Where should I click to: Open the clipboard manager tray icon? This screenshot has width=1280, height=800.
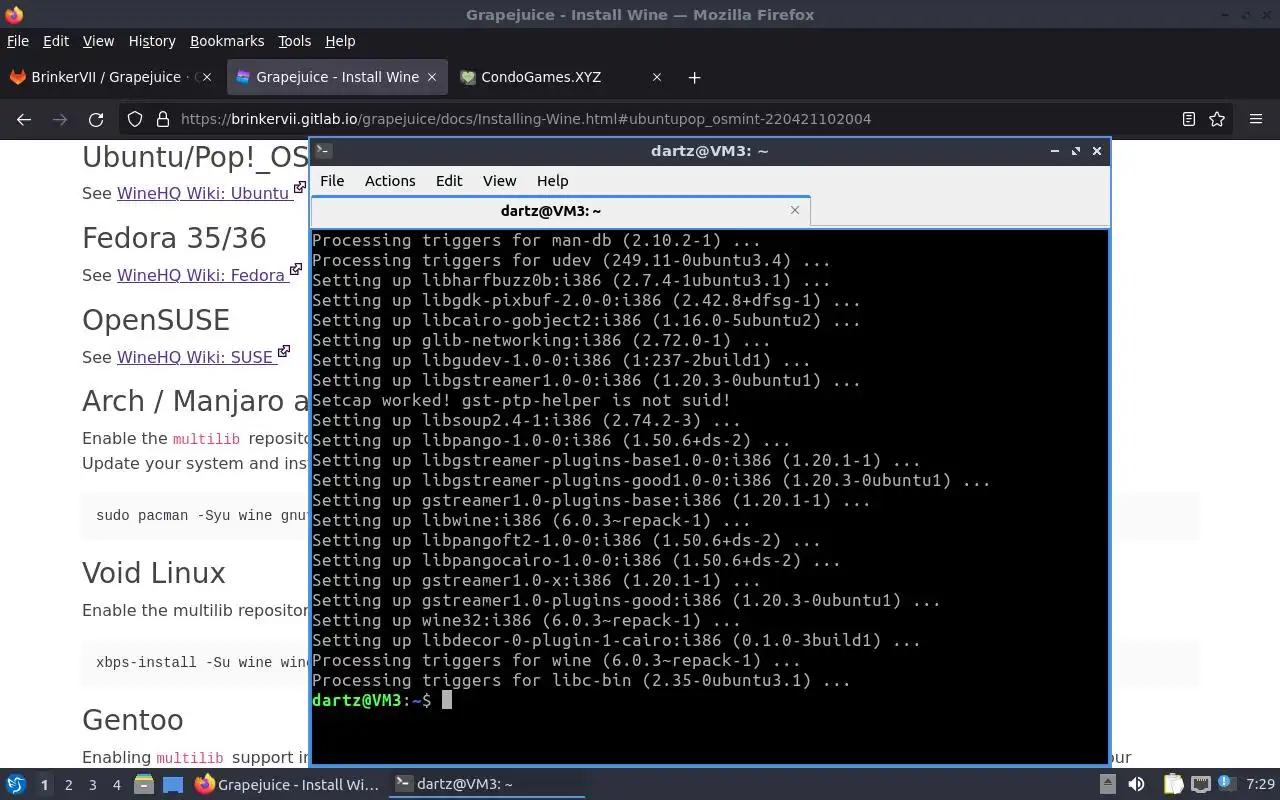(x=1173, y=785)
